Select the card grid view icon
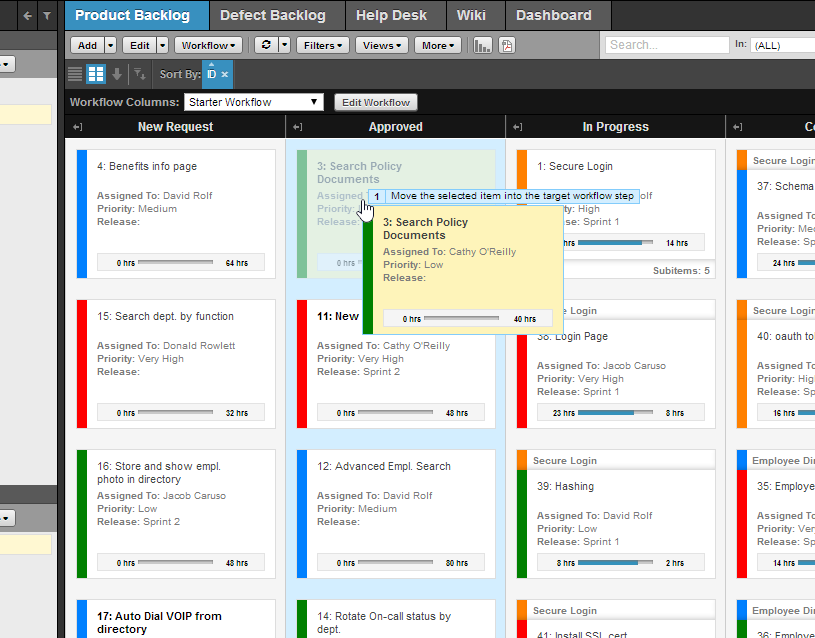Viewport: 815px width, 638px height. point(96,74)
